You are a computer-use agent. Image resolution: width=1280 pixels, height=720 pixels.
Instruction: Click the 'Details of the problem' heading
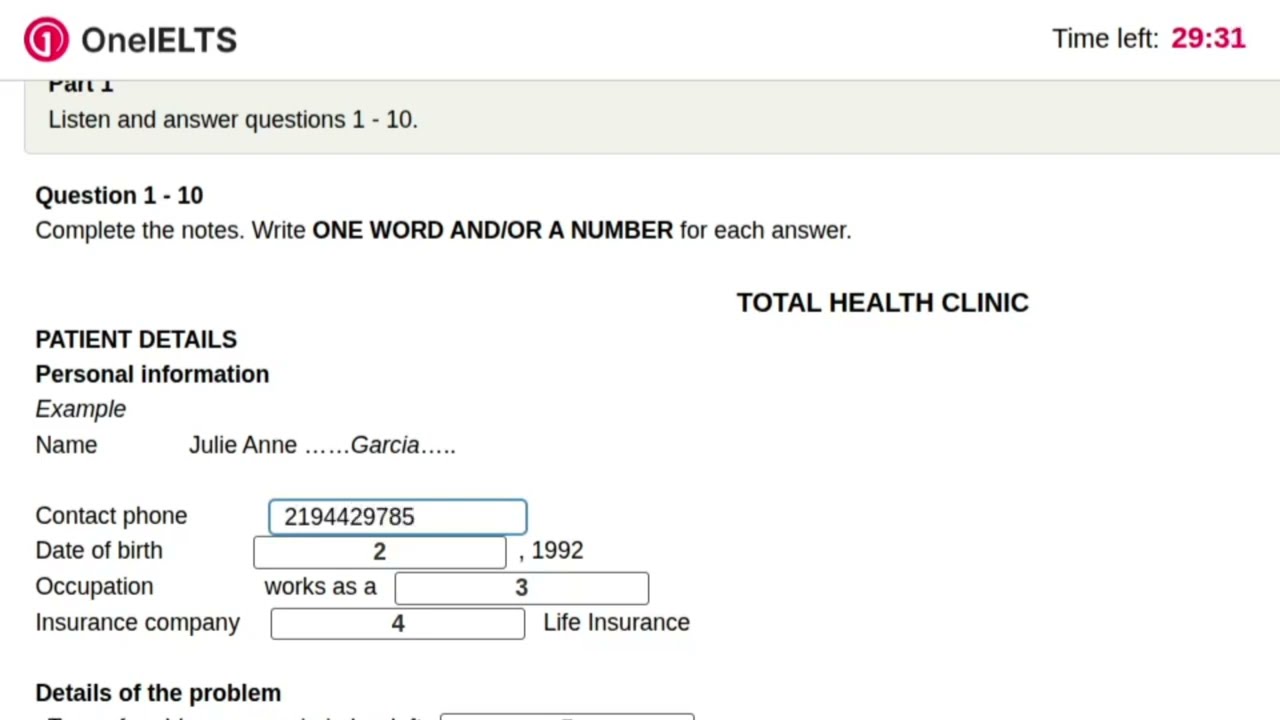coord(158,693)
